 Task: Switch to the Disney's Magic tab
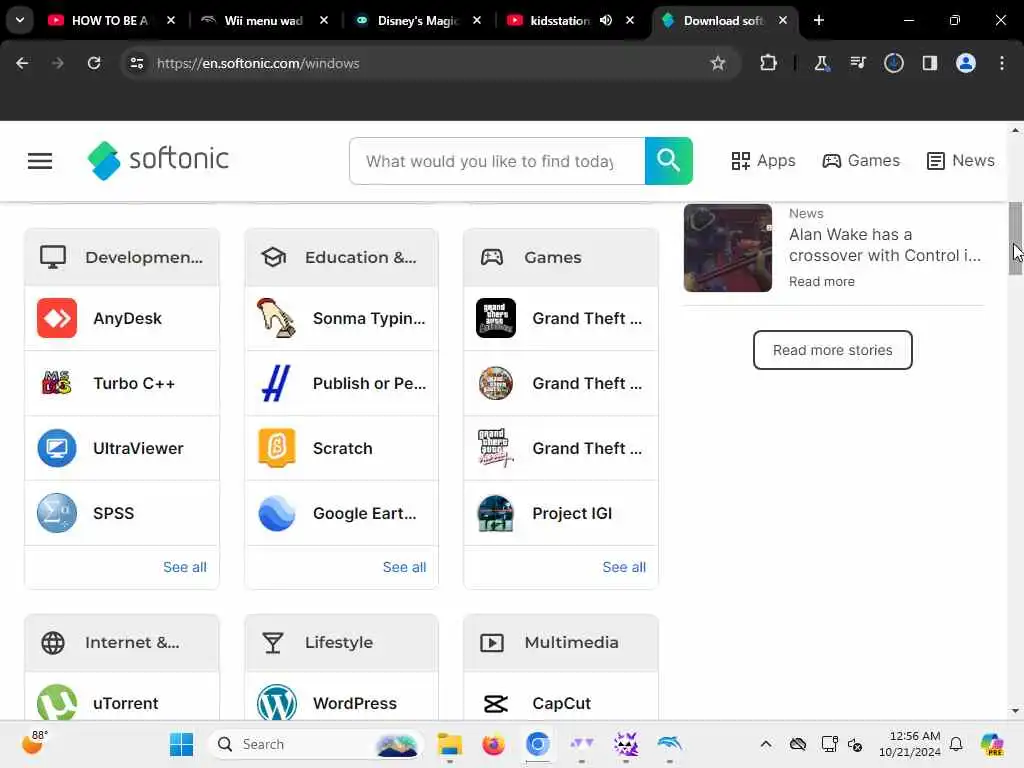pos(417,20)
